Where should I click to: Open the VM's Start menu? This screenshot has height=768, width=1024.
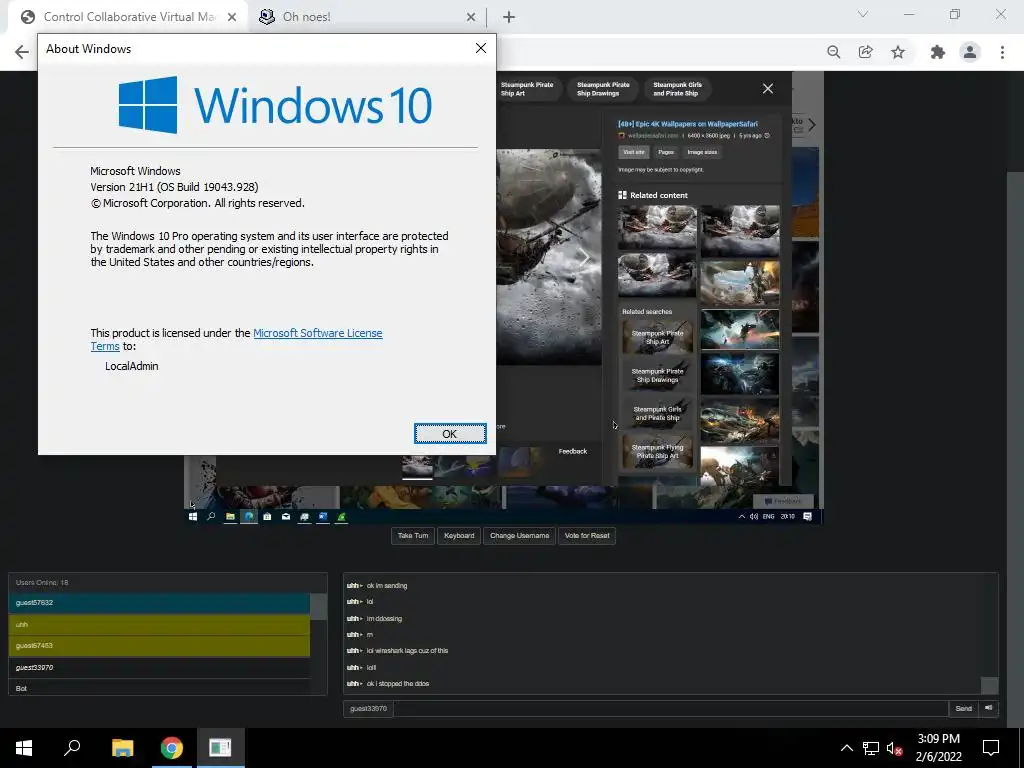[x=193, y=517]
